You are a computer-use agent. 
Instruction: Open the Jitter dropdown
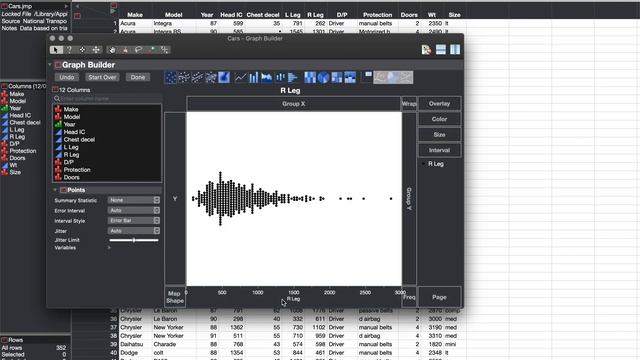point(133,231)
